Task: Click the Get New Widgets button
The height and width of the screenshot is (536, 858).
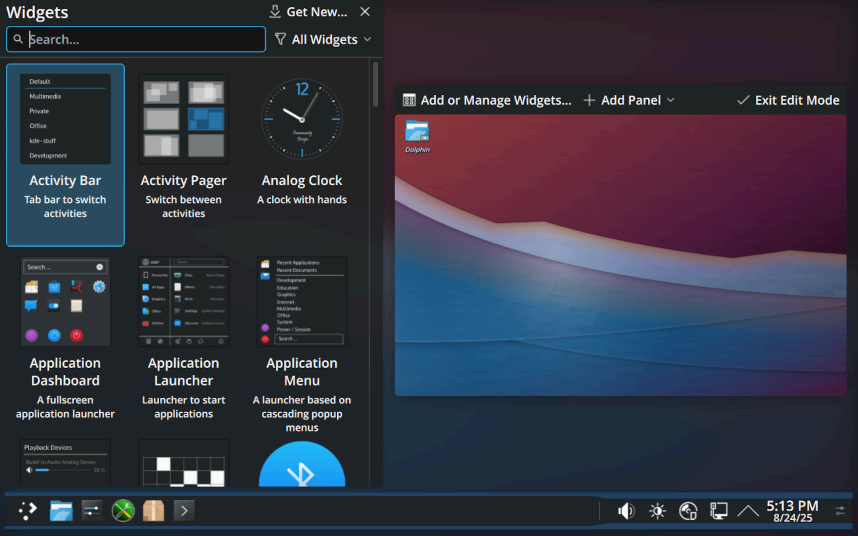Action: (308, 12)
